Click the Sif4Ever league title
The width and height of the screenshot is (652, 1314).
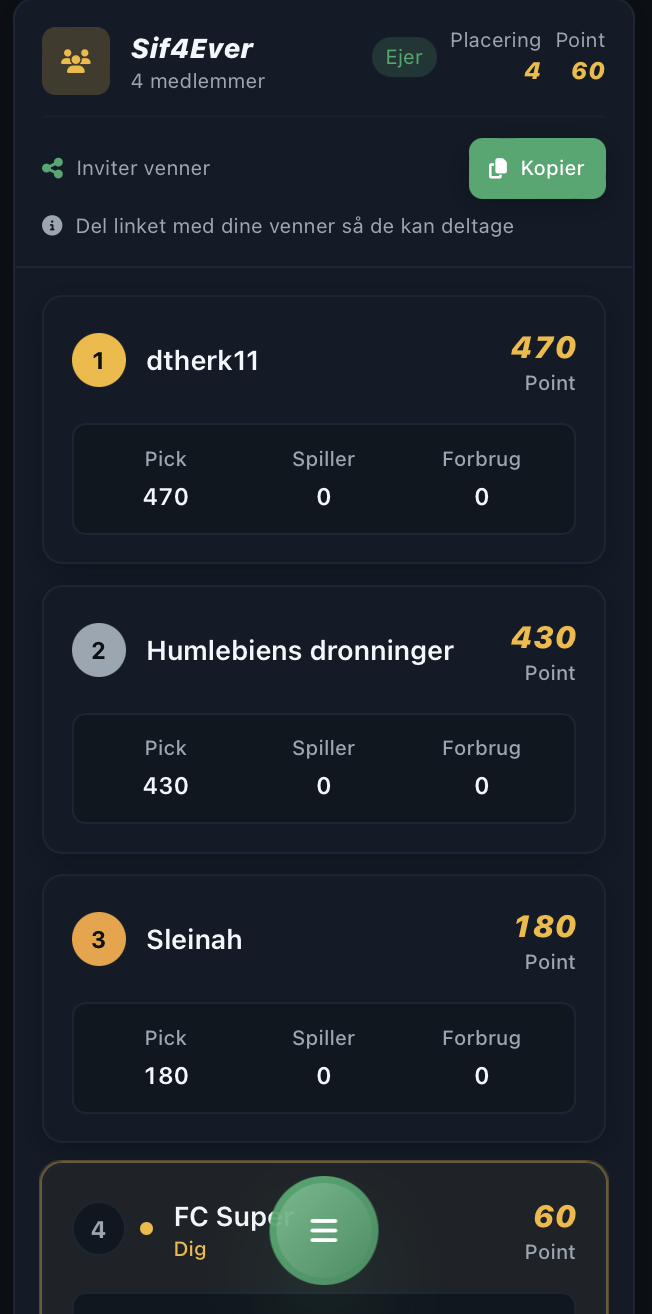point(192,48)
